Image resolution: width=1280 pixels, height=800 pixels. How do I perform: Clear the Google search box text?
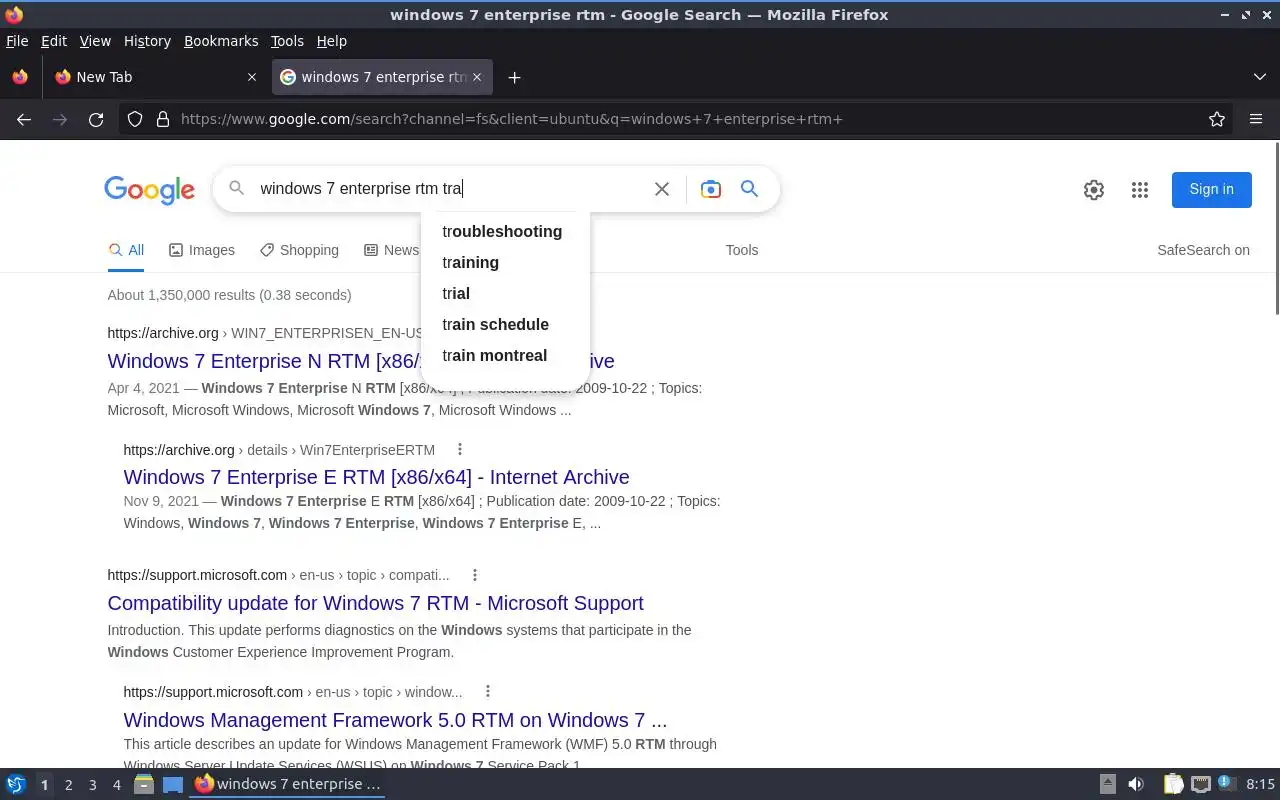click(x=662, y=189)
